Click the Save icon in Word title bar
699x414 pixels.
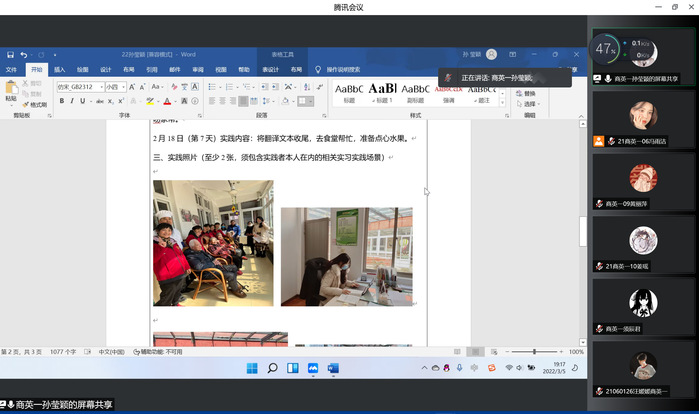[9, 54]
